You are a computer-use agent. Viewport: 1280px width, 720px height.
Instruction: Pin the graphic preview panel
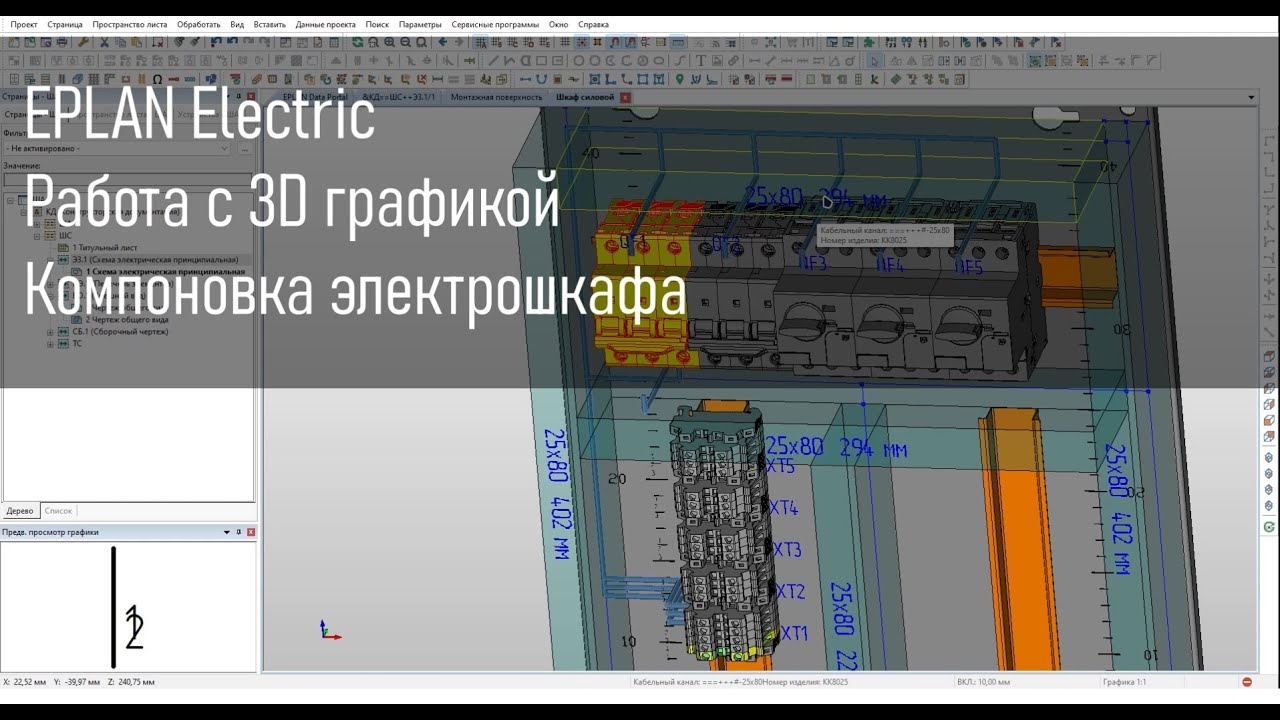point(239,532)
